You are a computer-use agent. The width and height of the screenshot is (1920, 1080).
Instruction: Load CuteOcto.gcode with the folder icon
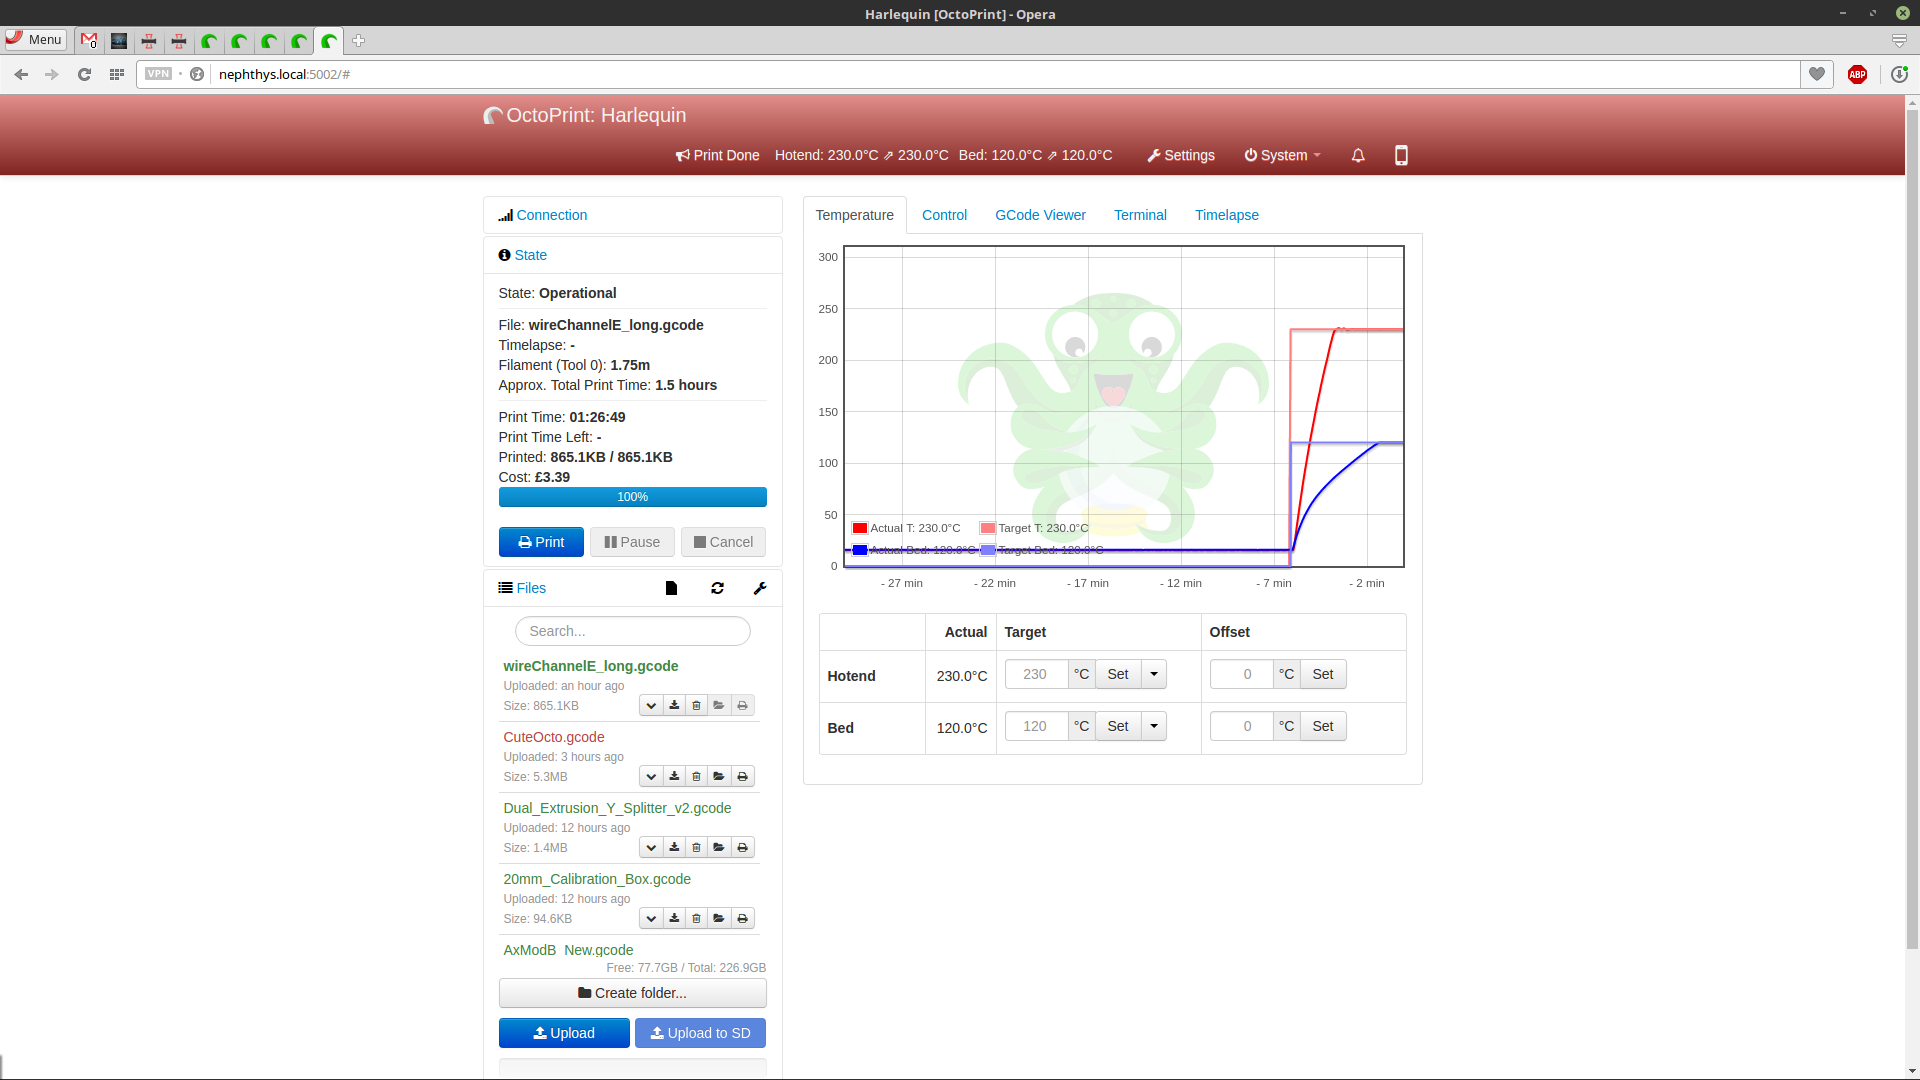click(x=719, y=777)
